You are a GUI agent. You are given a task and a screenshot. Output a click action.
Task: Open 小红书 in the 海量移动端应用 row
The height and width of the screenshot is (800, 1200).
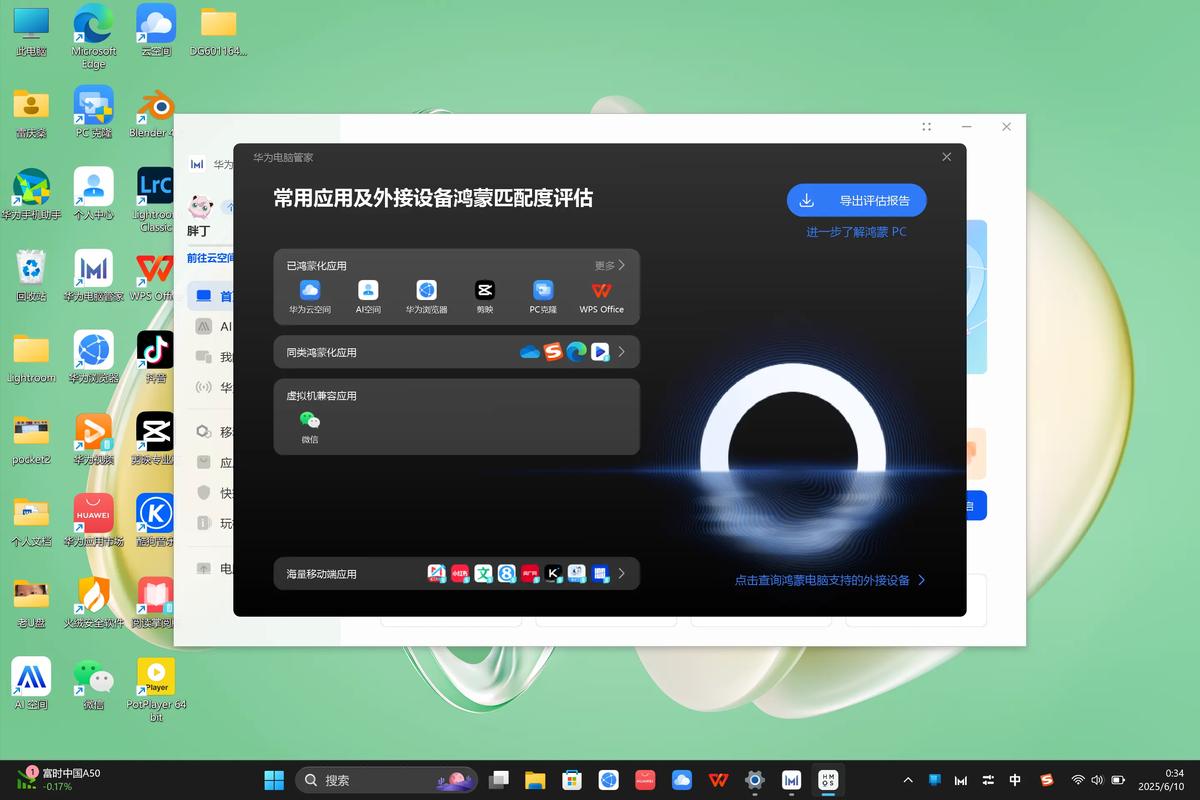click(x=459, y=573)
